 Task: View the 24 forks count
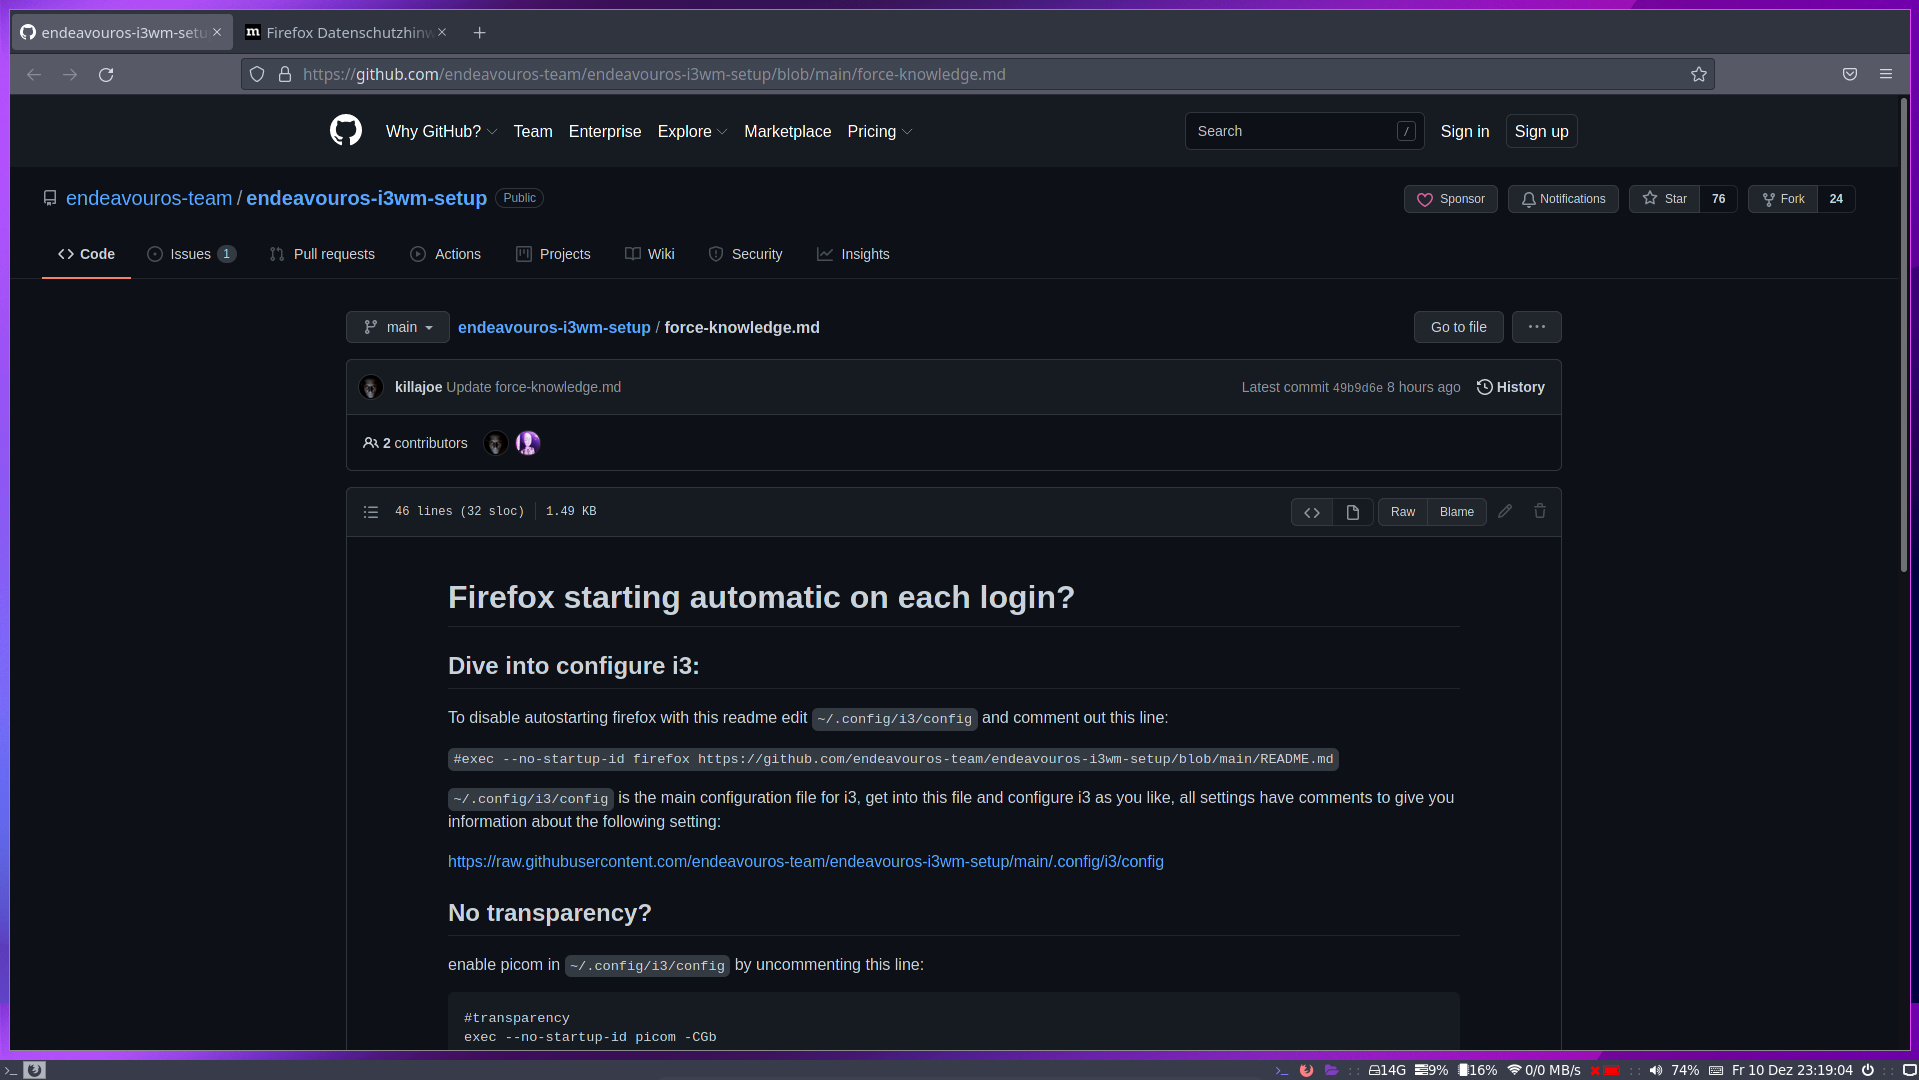(x=1836, y=199)
